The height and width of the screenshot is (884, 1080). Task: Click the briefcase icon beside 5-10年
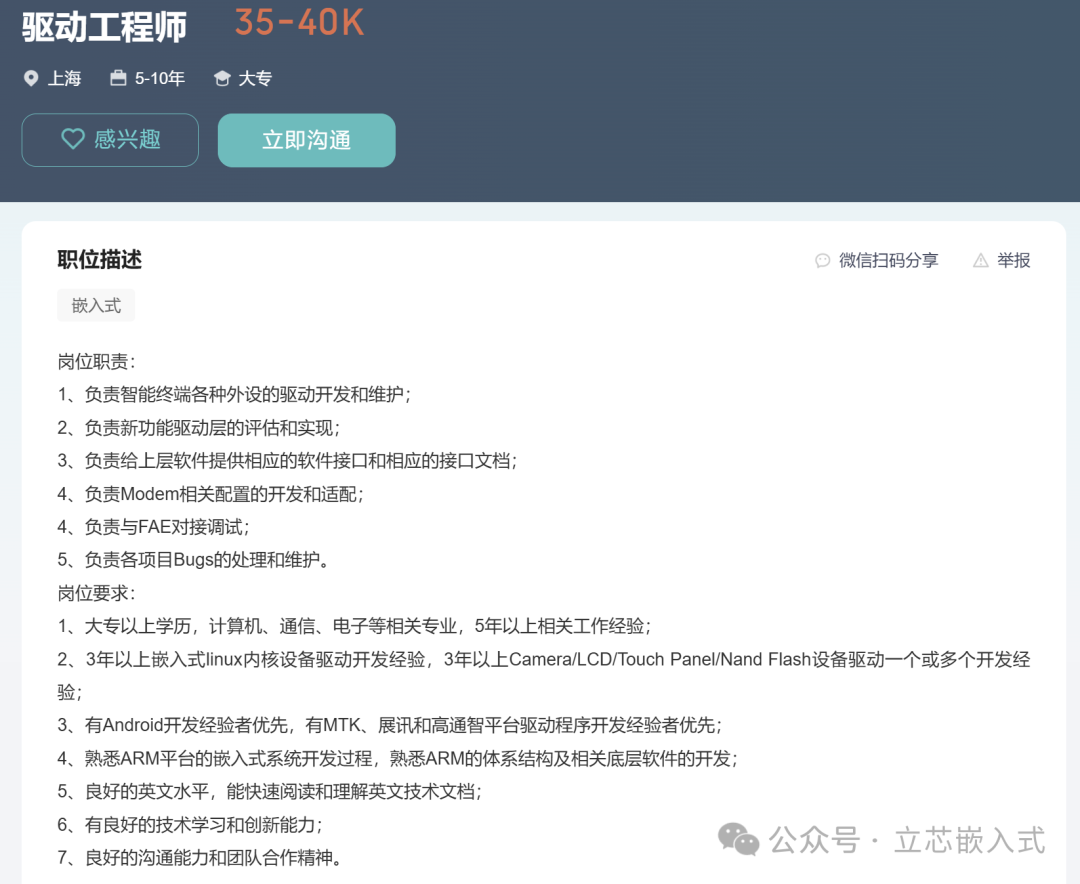[x=118, y=78]
